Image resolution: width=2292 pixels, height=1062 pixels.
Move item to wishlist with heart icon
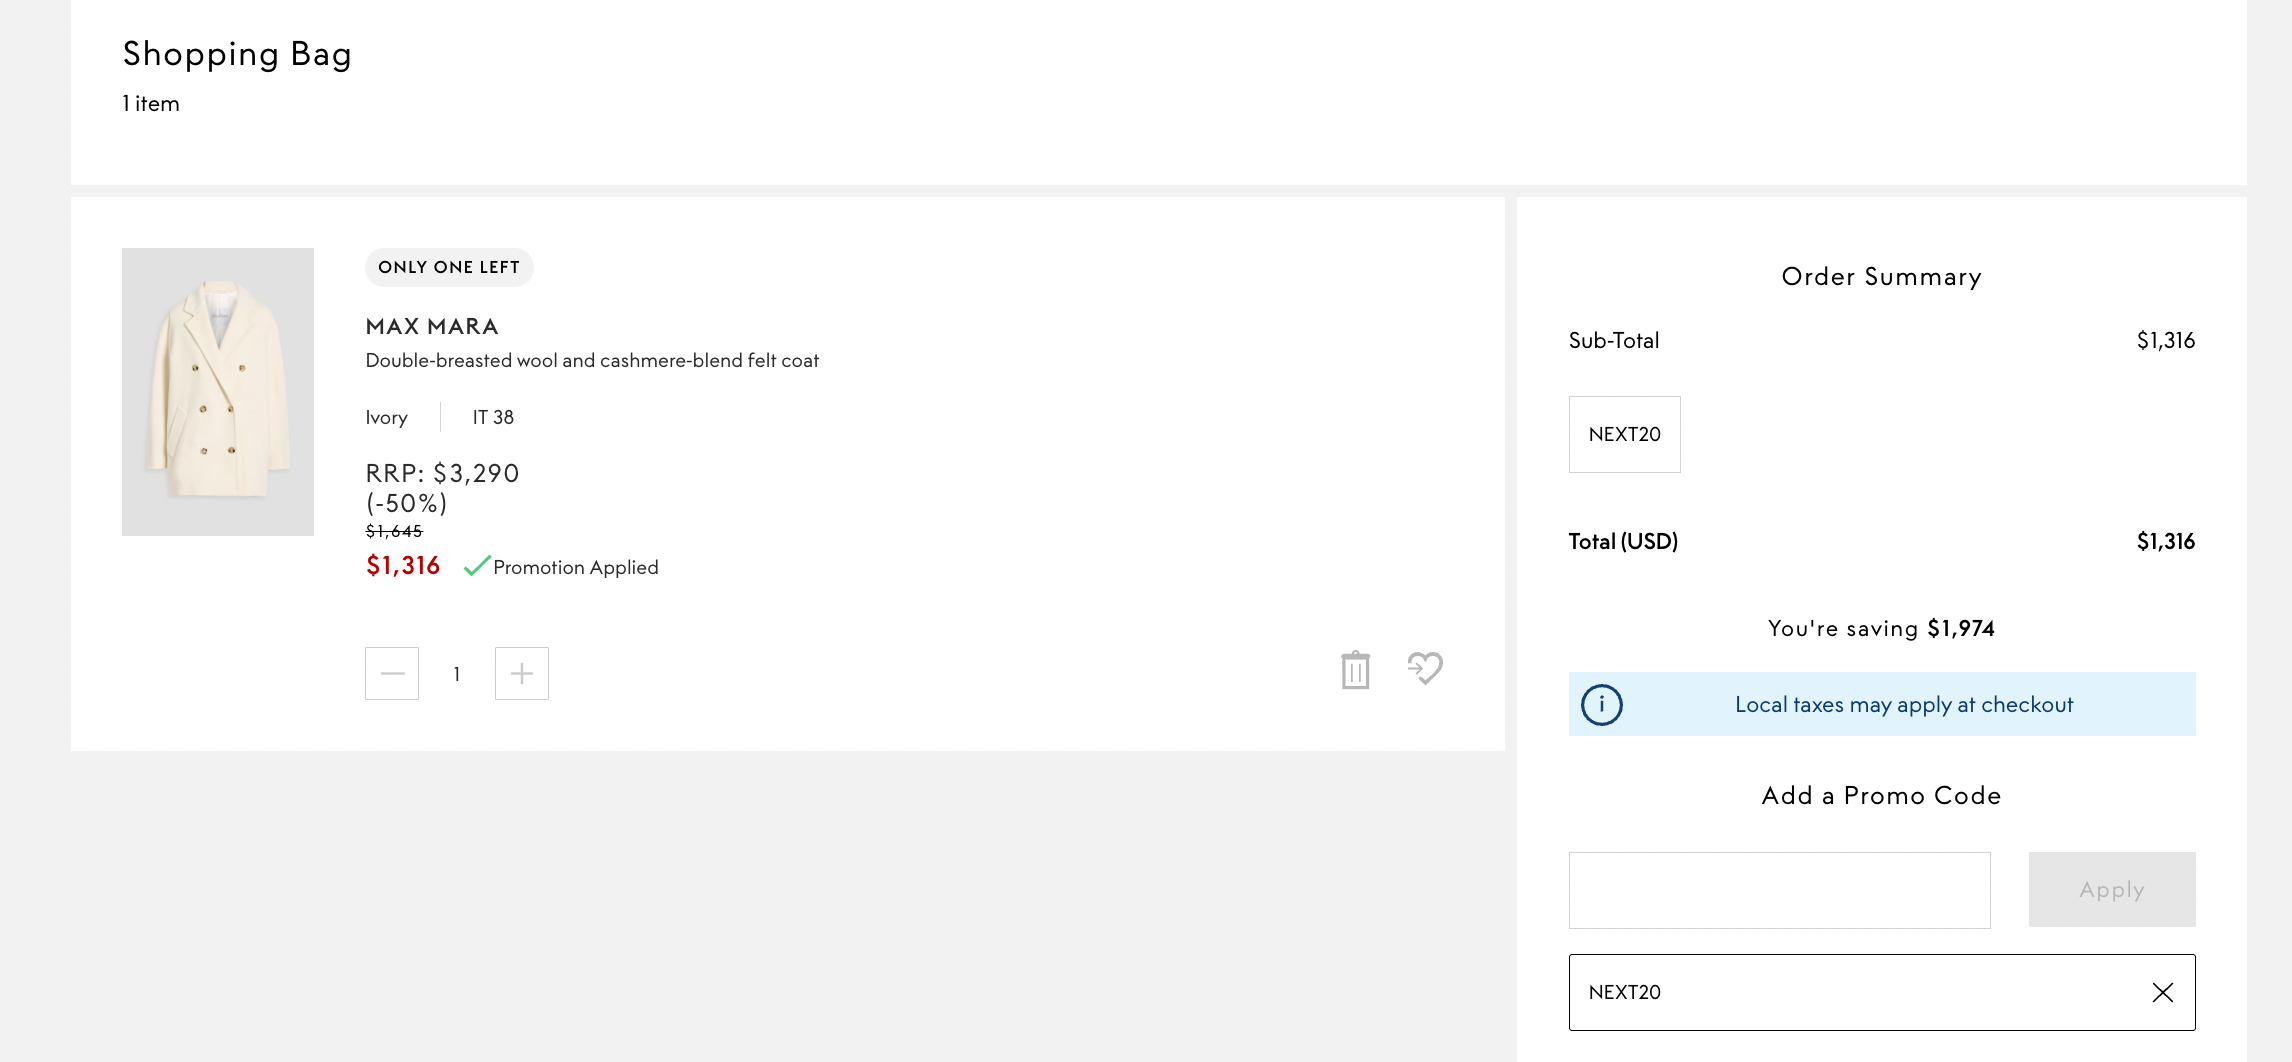point(1425,668)
